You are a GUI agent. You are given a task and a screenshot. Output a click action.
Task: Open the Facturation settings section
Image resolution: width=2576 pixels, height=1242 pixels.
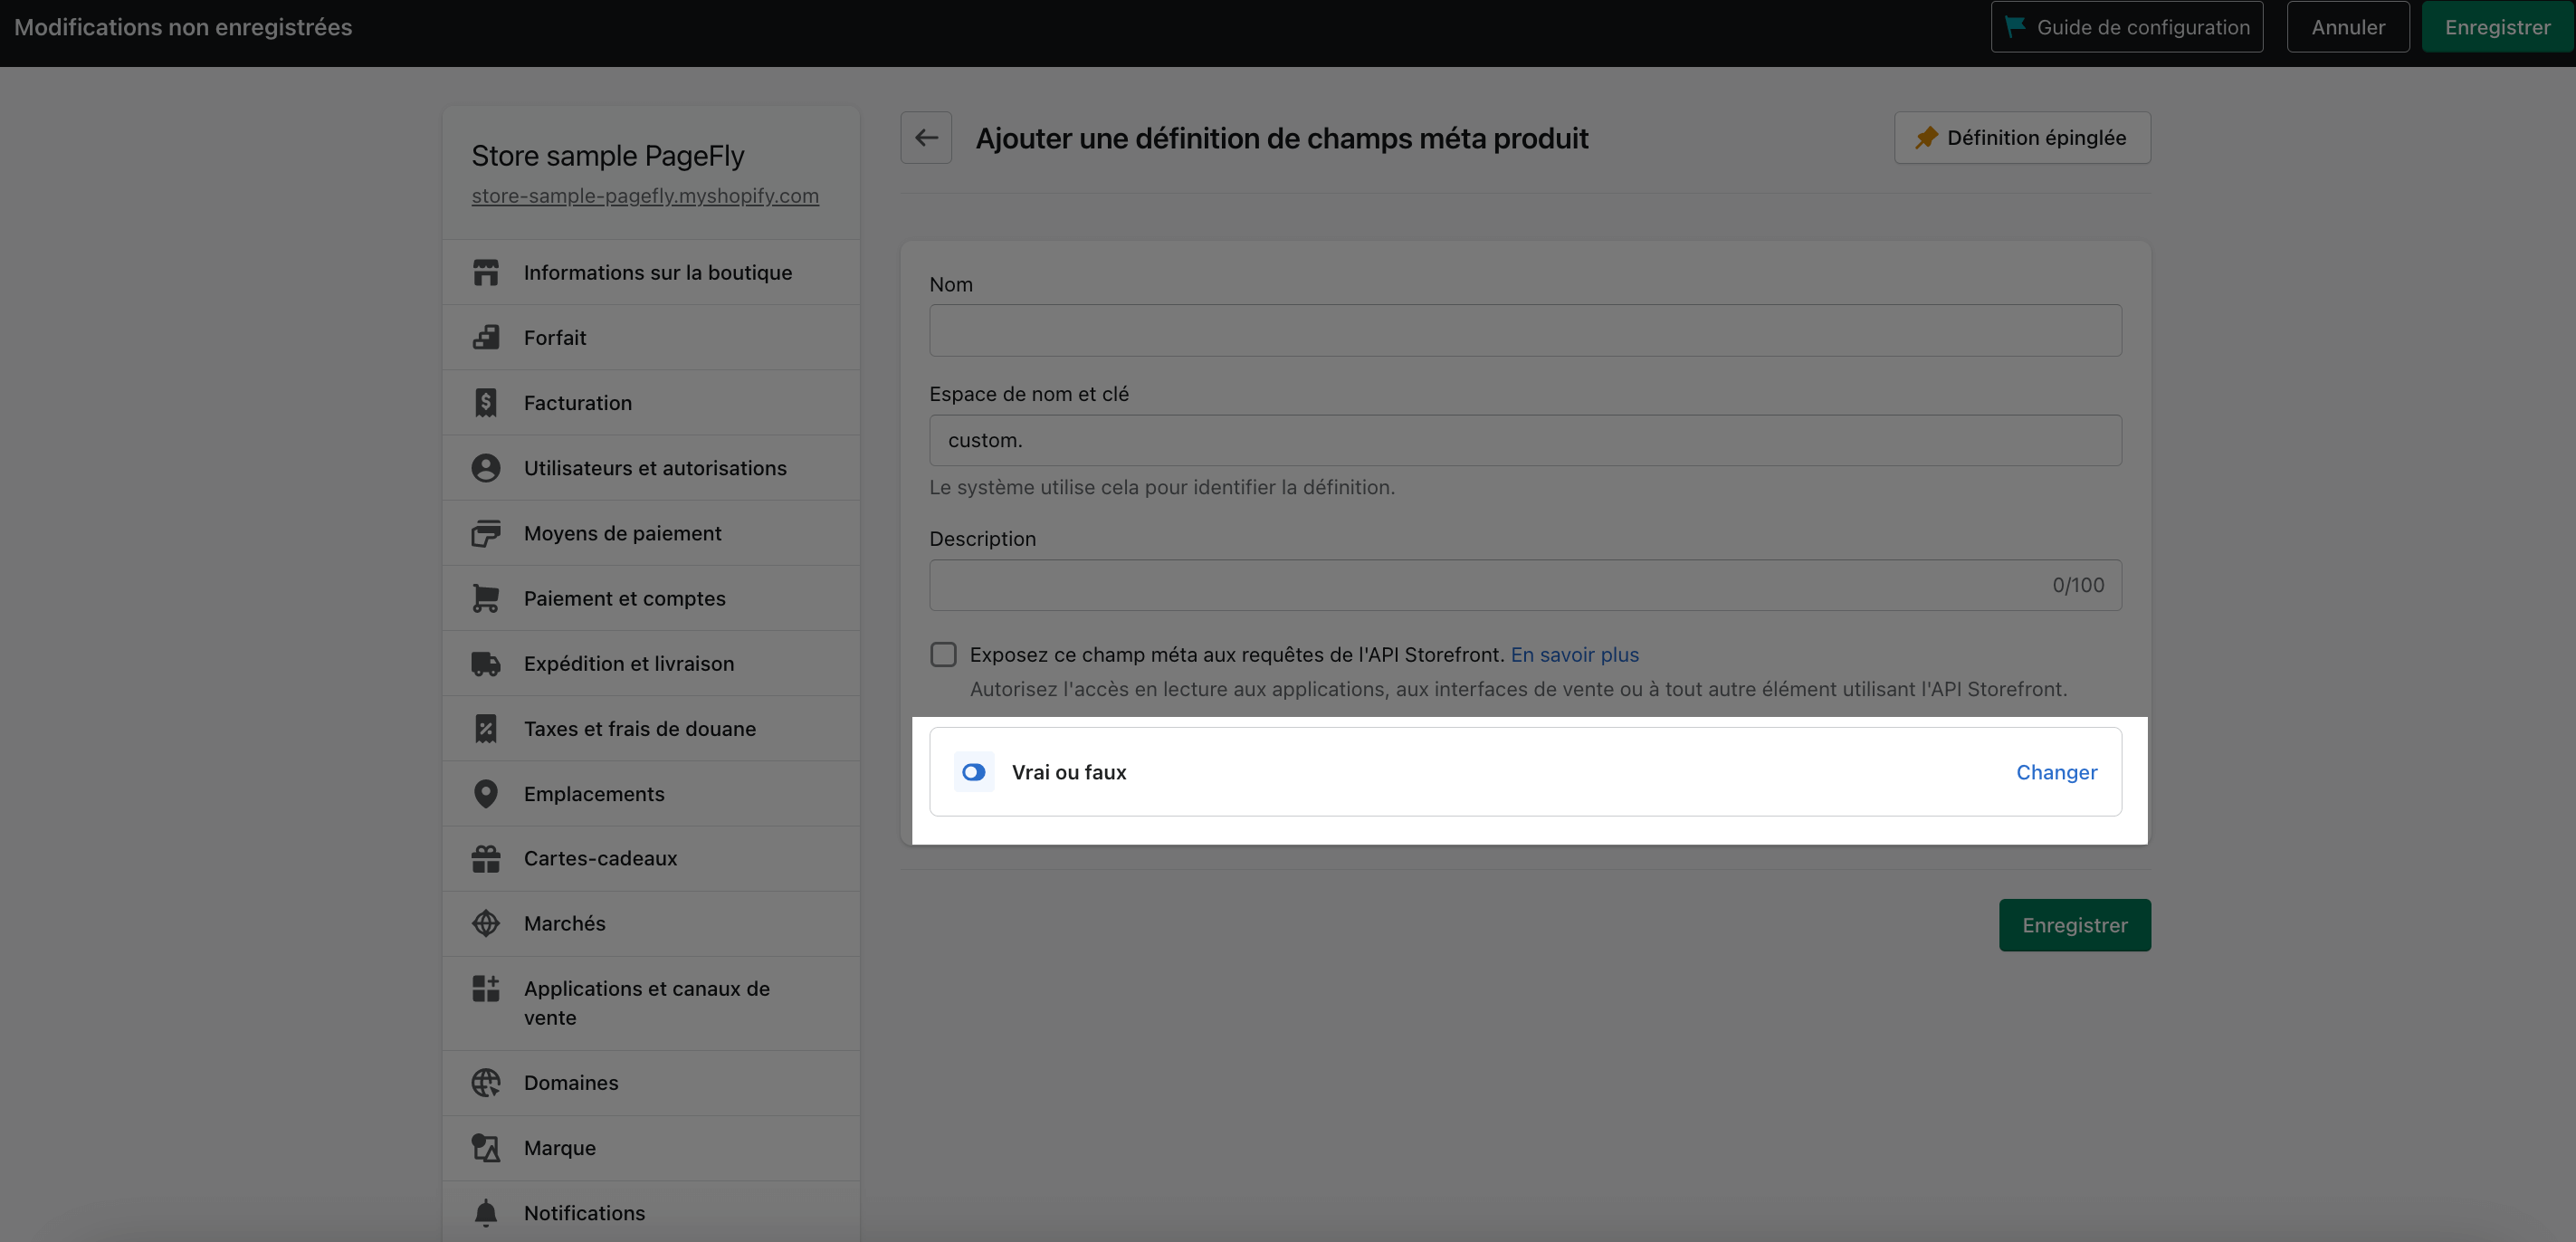pyautogui.click(x=651, y=402)
